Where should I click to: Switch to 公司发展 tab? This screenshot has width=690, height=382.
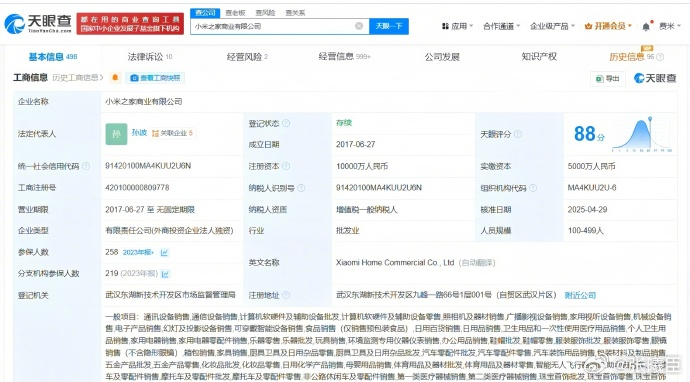pyautogui.click(x=442, y=57)
